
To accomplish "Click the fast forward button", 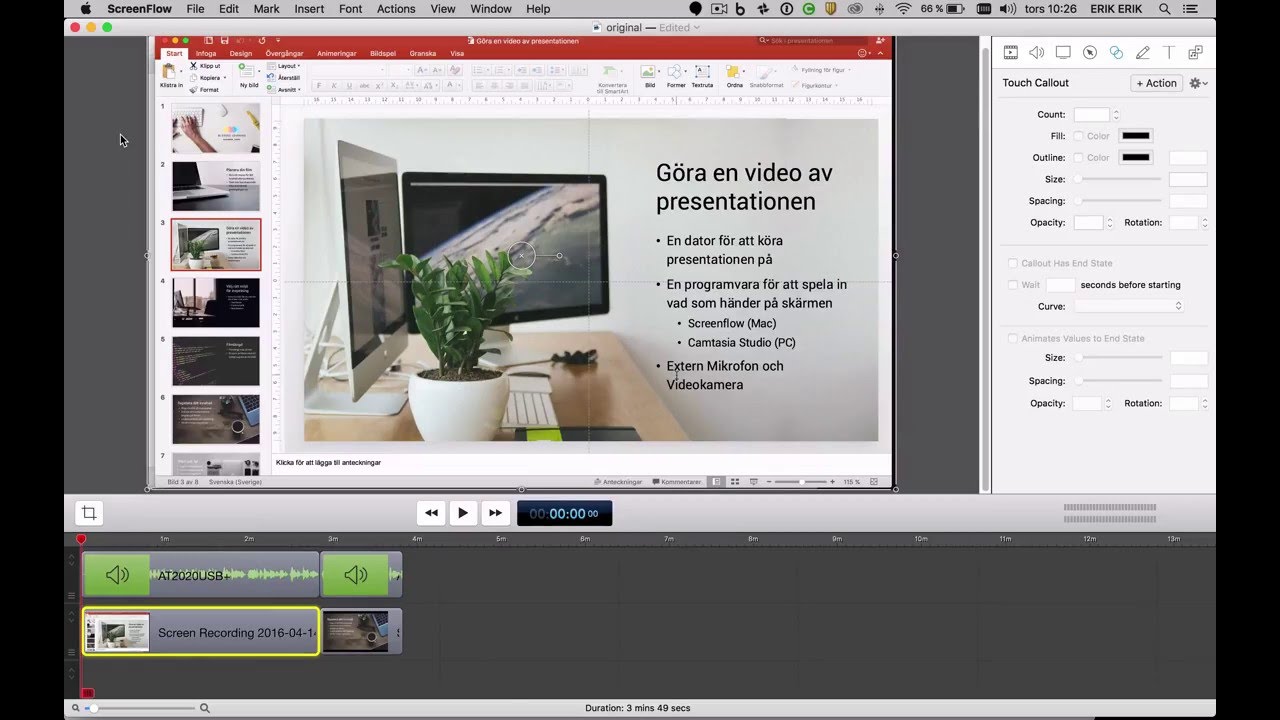I will 495,513.
